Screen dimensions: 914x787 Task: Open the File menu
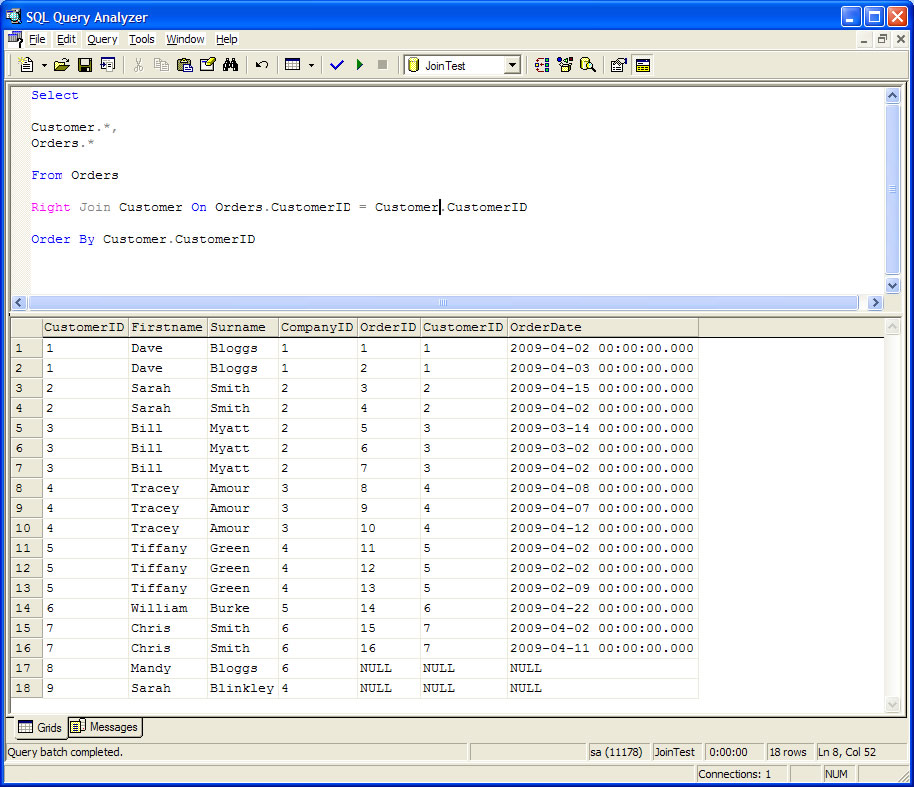tap(37, 39)
